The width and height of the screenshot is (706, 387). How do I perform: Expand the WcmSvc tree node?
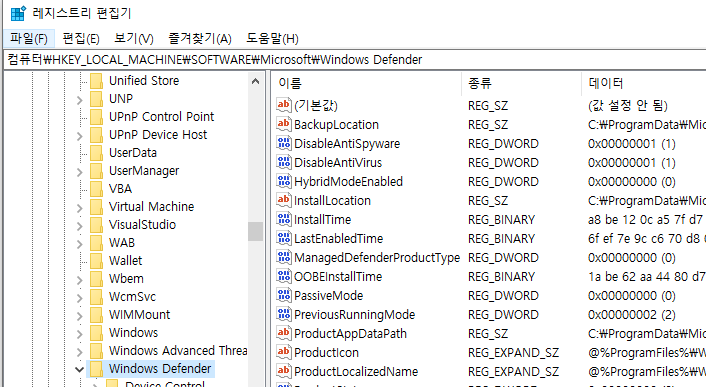(x=80, y=298)
